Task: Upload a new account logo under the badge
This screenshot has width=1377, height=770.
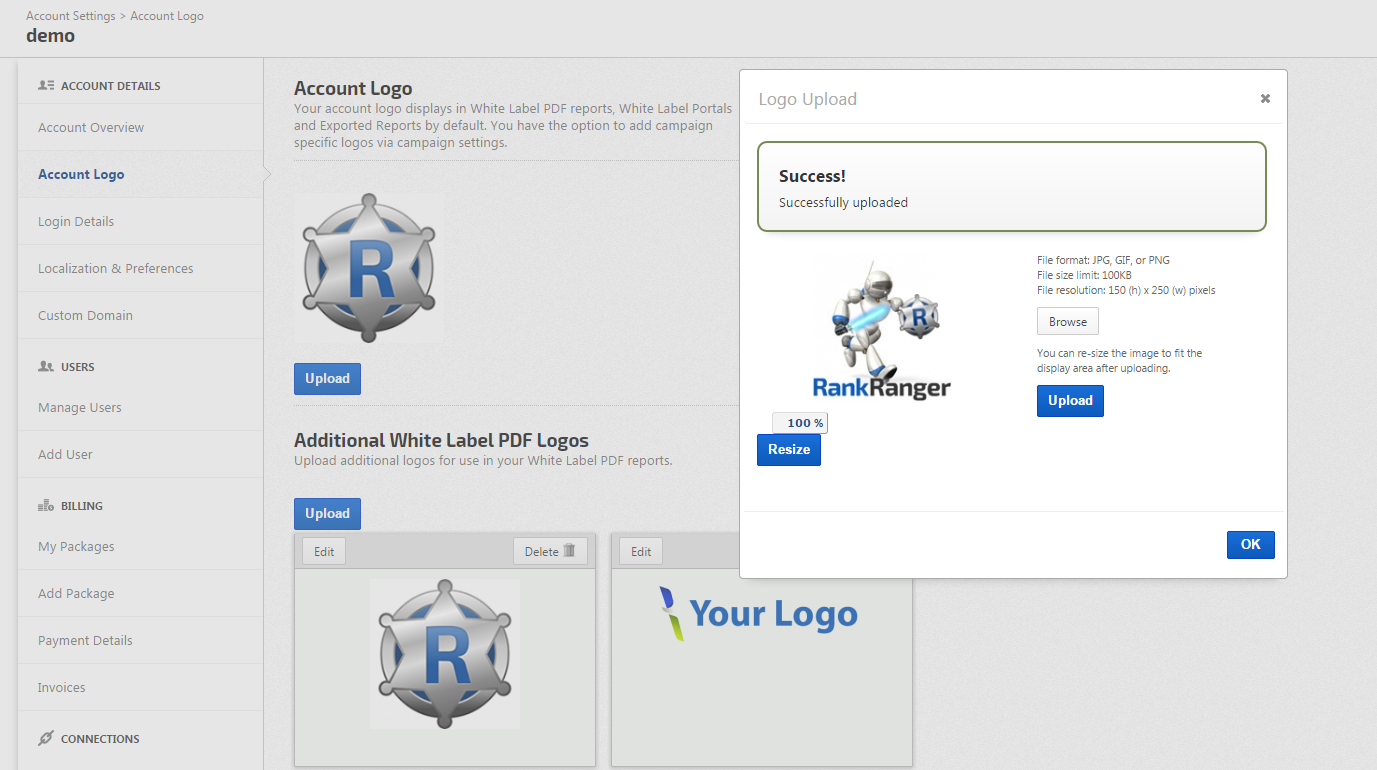Action: 327,379
